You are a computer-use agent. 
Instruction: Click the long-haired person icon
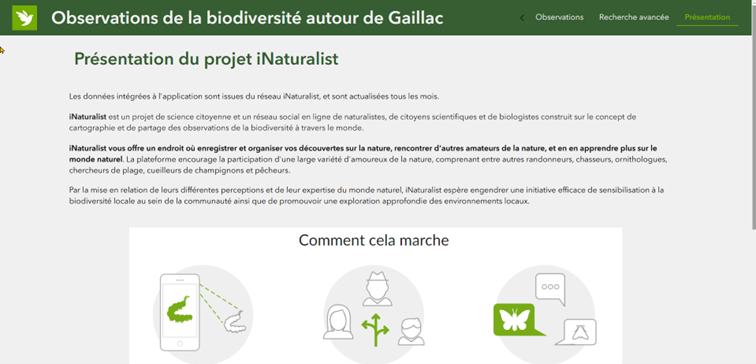[x=339, y=322]
